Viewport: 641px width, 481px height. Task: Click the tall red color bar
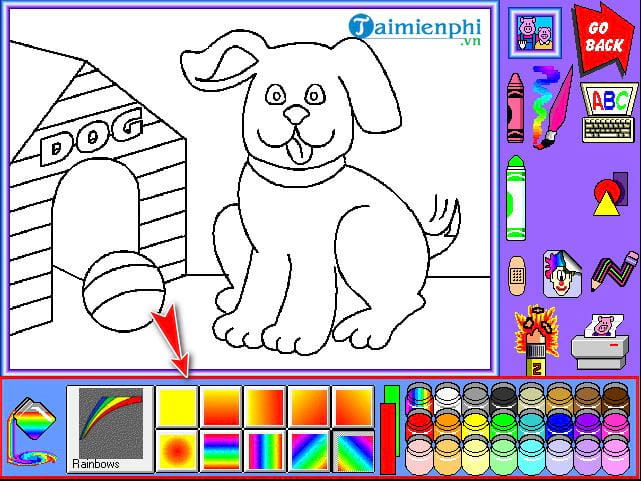tap(389, 438)
